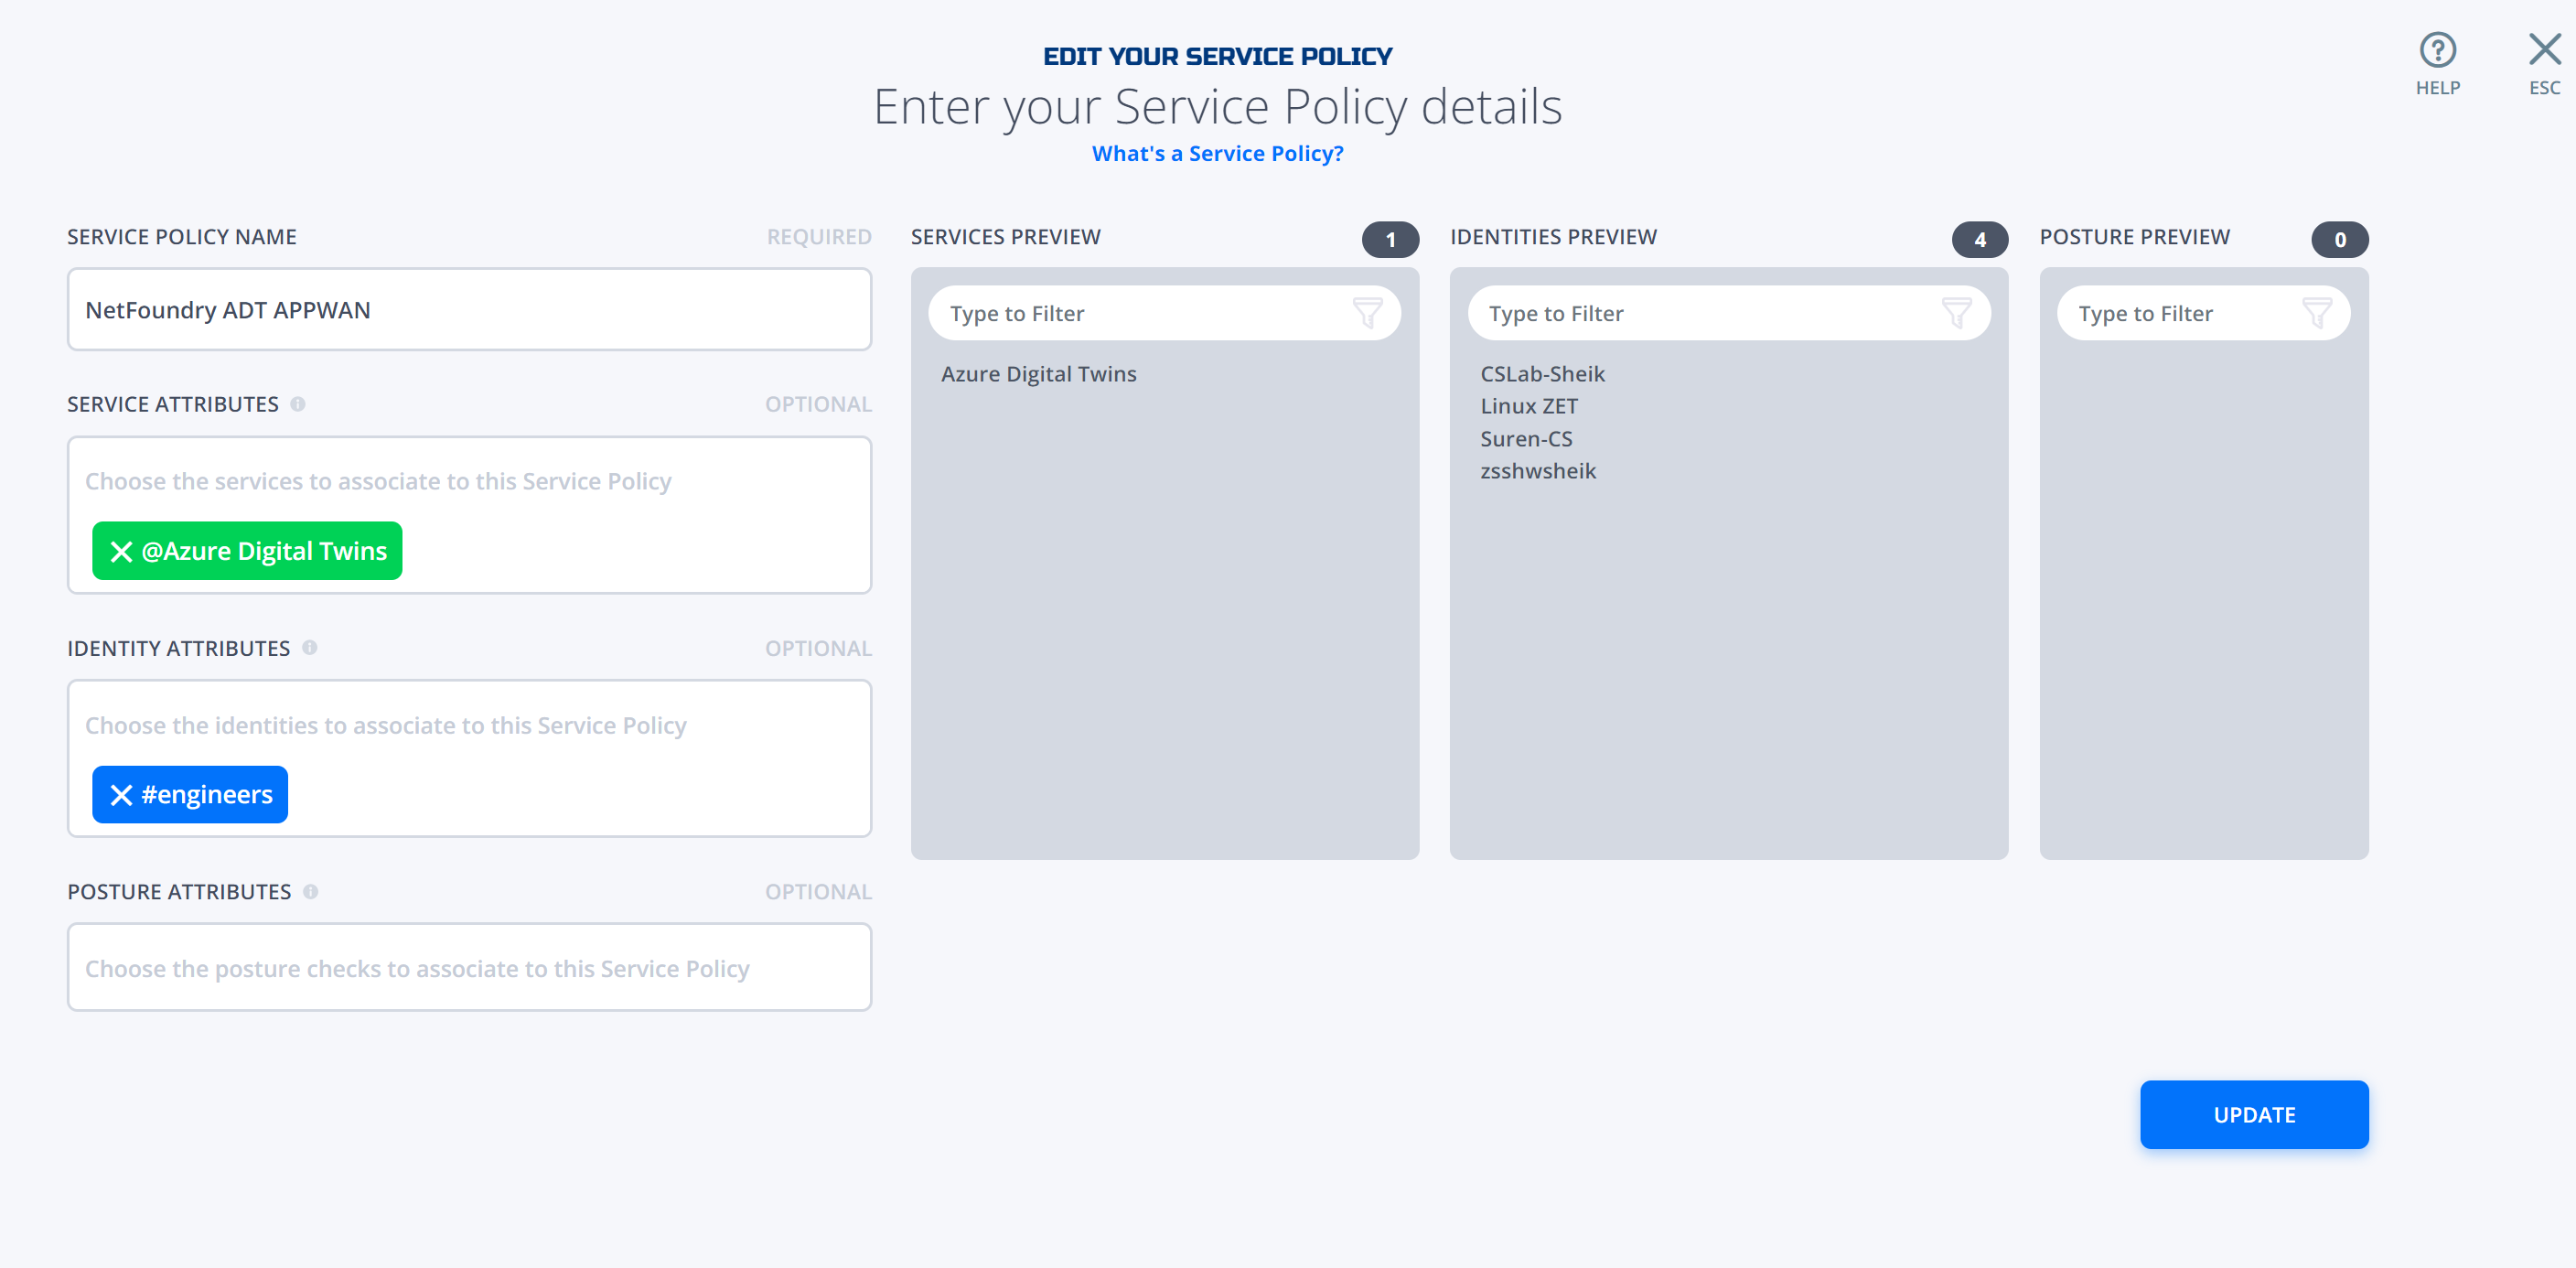Close the dialog with the ESC X icon
Image resolution: width=2576 pixels, height=1268 pixels.
click(2544, 50)
